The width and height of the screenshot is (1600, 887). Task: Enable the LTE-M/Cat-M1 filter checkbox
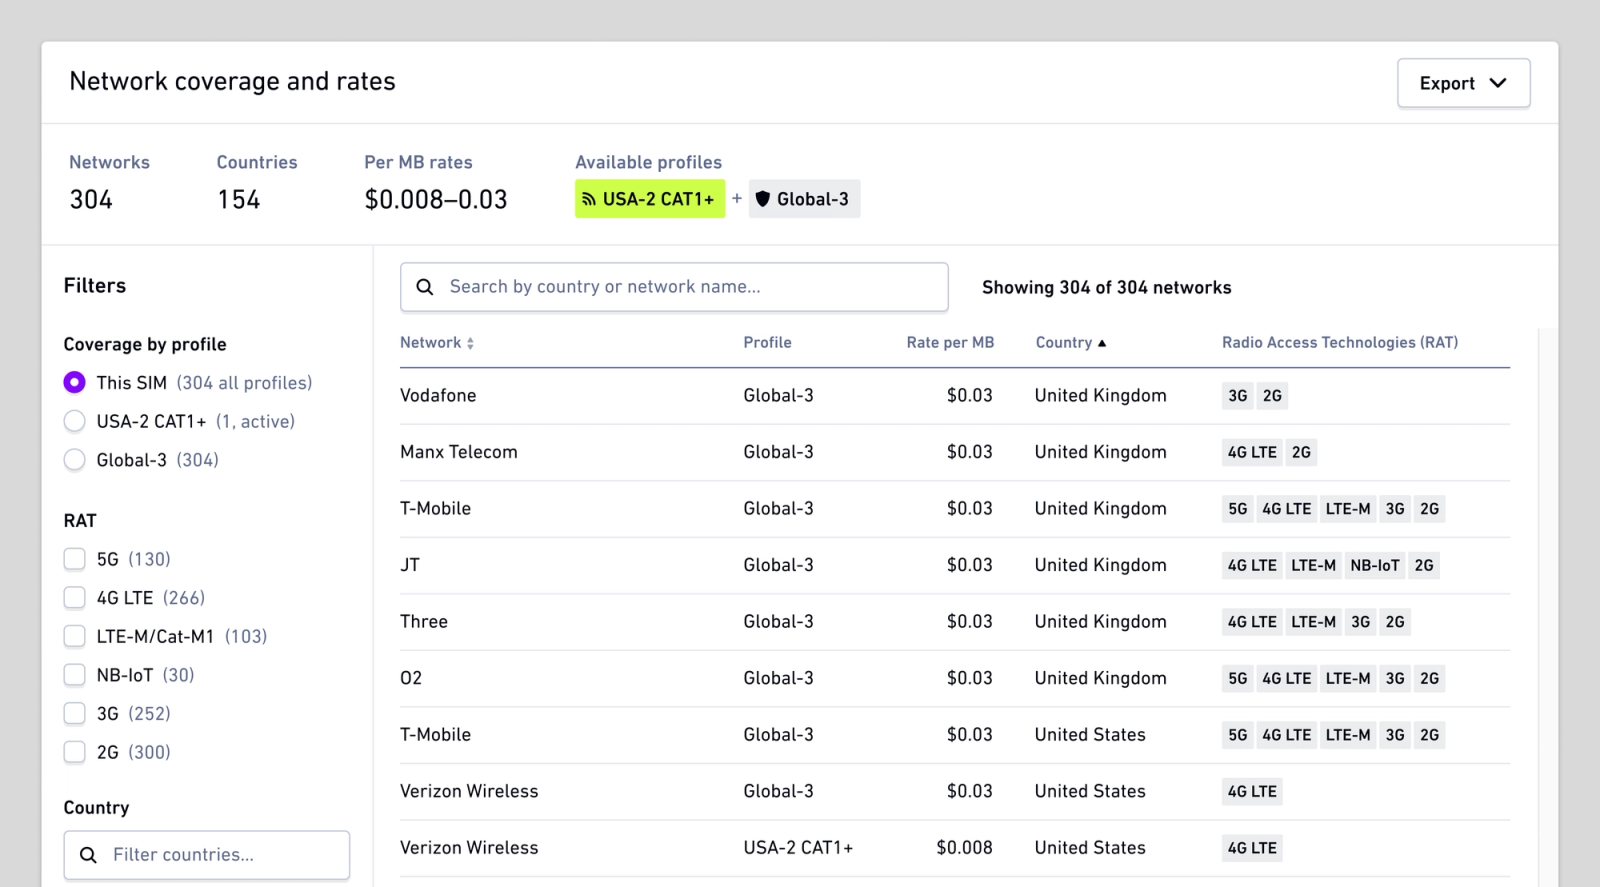[74, 636]
